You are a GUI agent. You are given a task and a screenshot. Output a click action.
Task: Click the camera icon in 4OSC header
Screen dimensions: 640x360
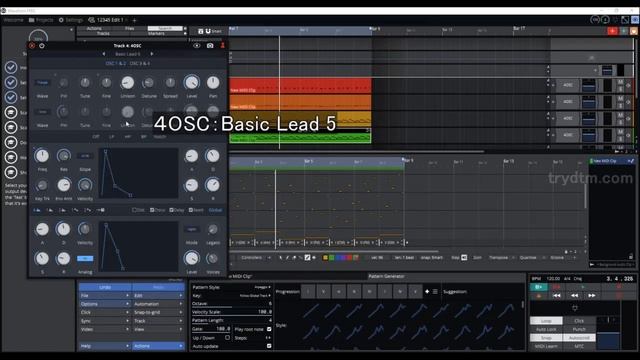coord(210,46)
